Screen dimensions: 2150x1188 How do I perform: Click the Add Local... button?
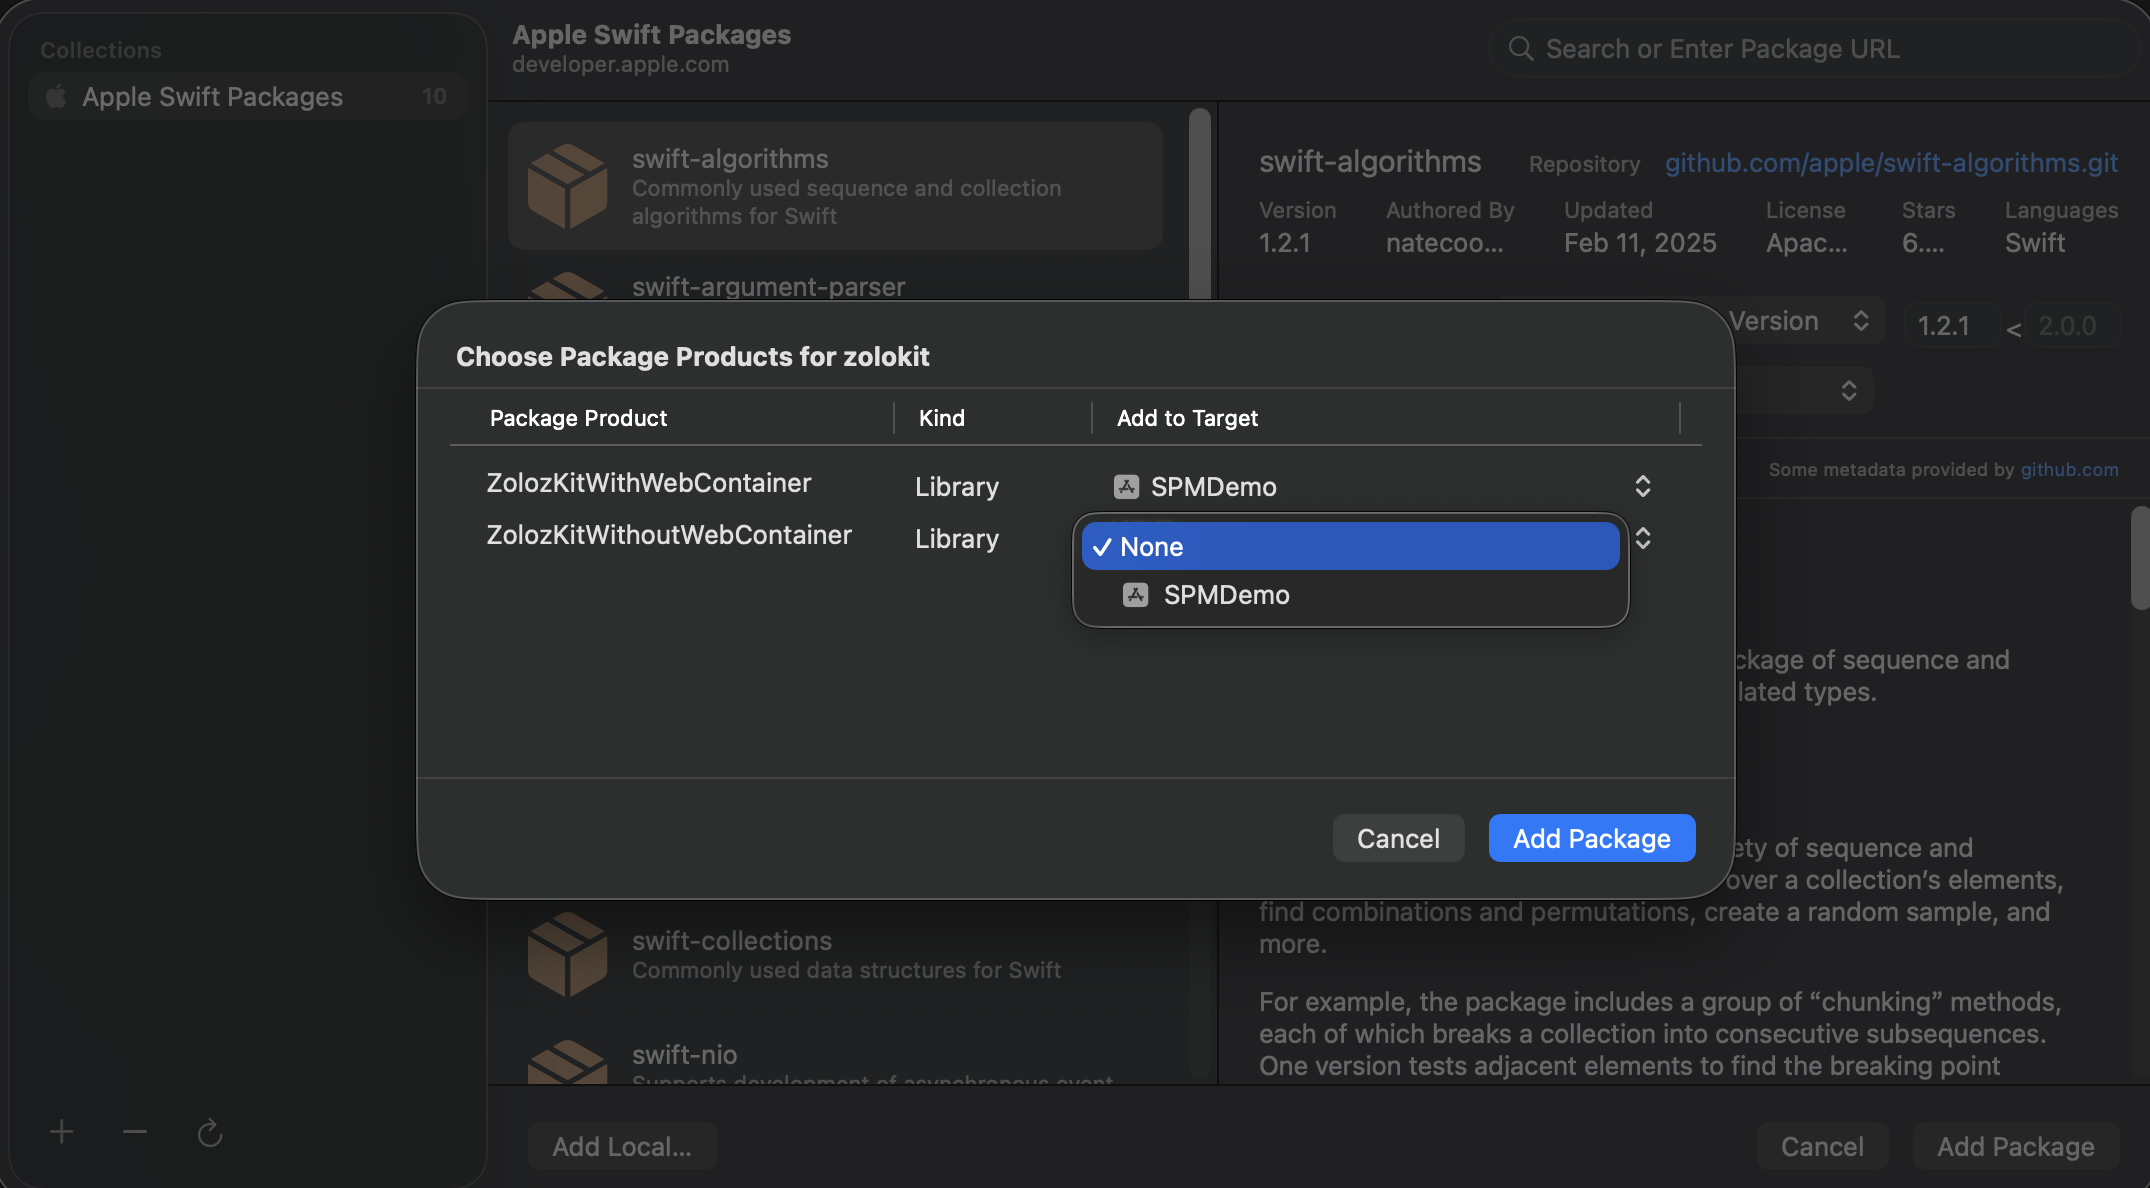pos(621,1146)
